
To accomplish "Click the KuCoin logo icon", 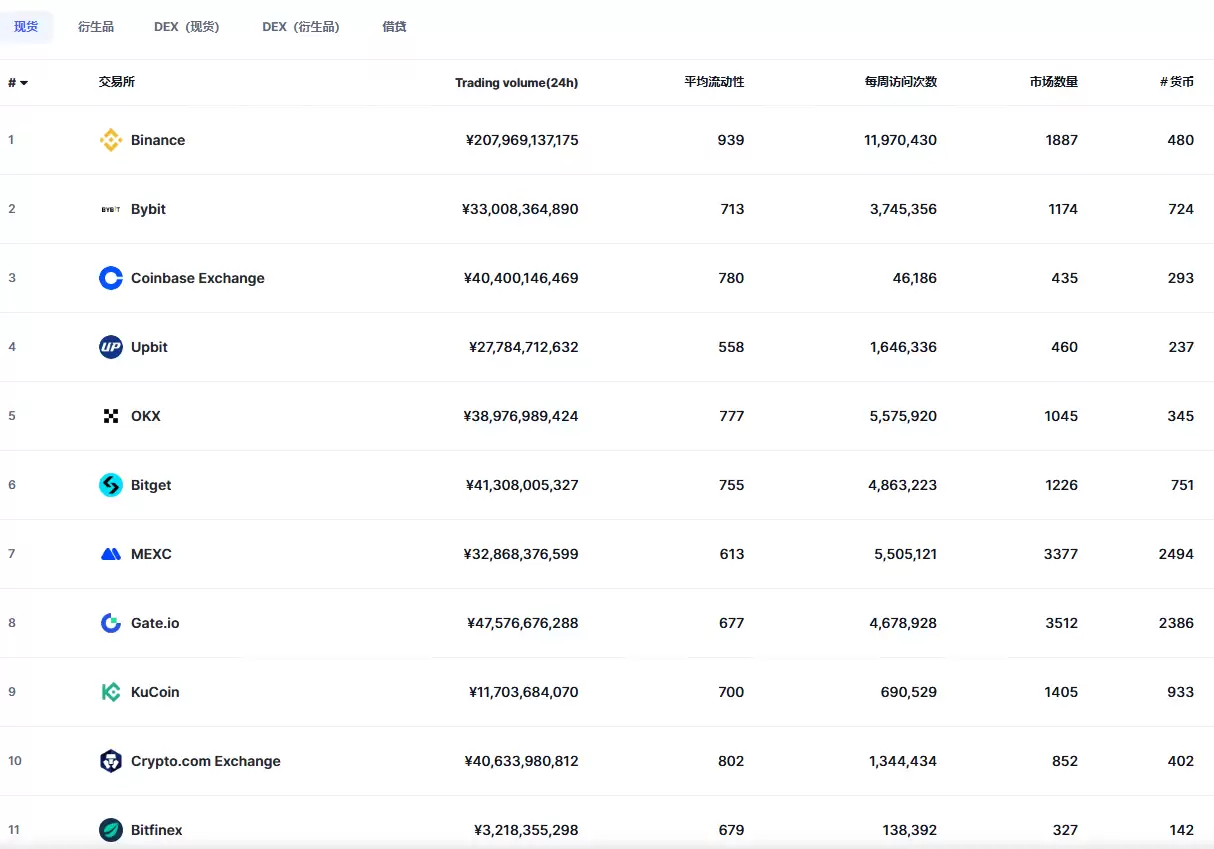I will (x=111, y=692).
